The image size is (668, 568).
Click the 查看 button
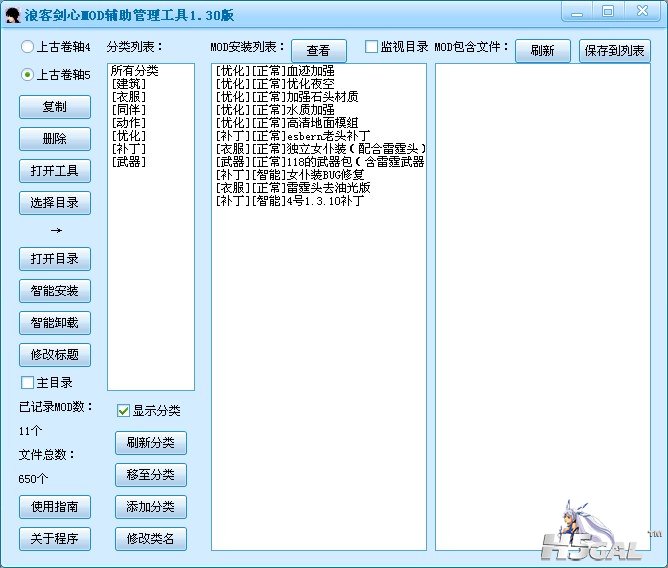pos(318,51)
